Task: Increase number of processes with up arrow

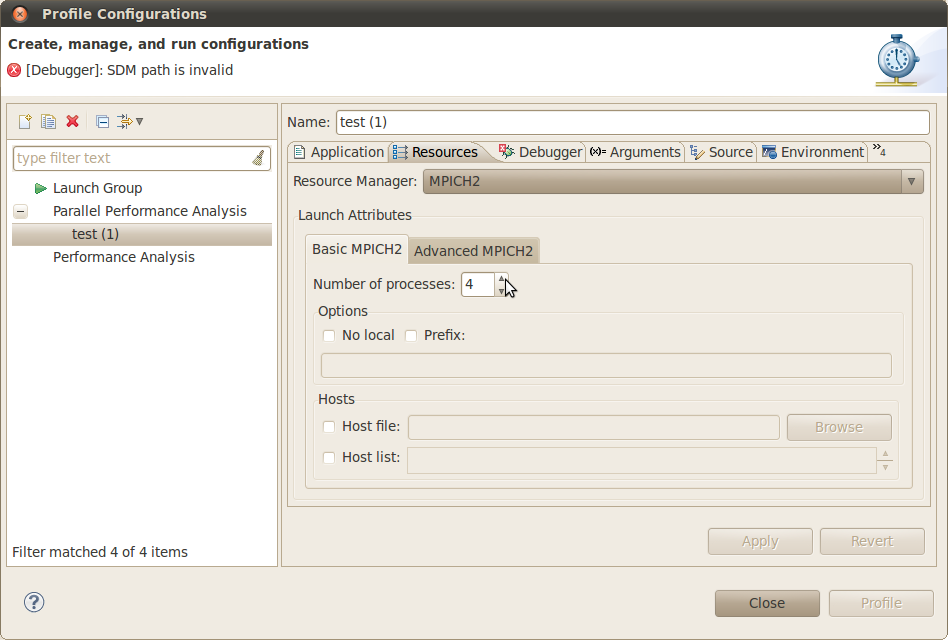Action: pos(501,279)
